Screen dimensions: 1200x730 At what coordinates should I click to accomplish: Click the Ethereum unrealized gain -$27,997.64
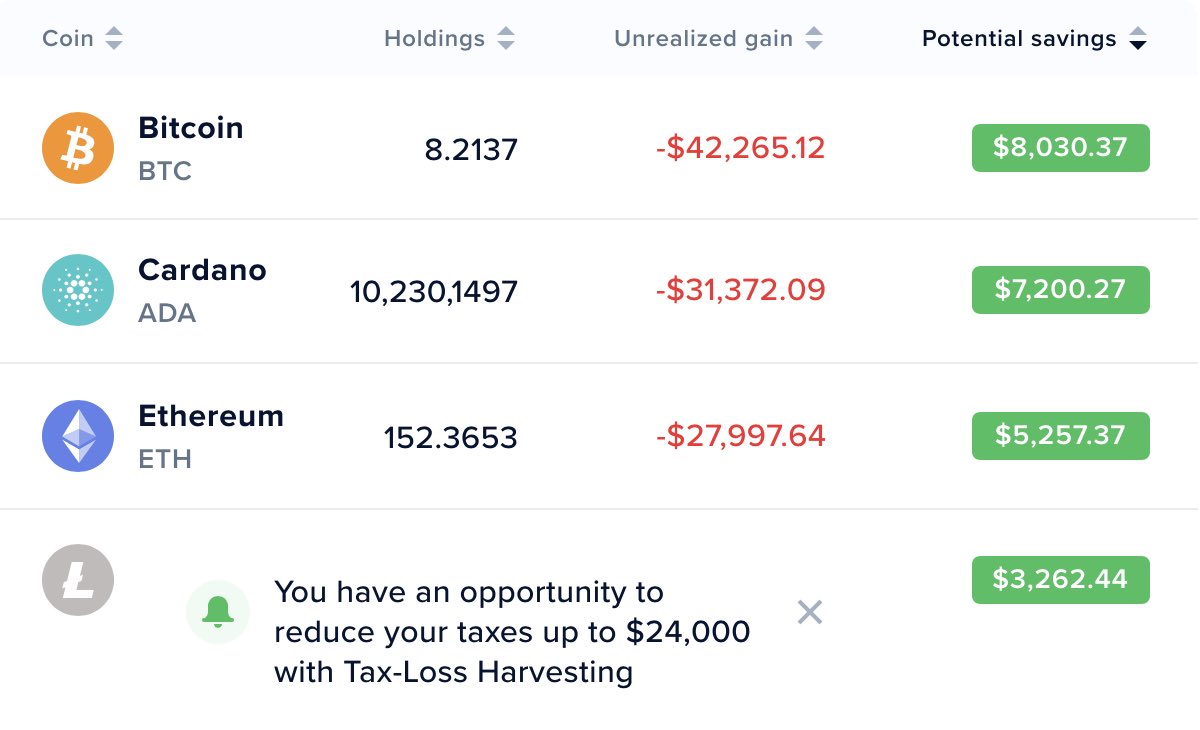(740, 436)
